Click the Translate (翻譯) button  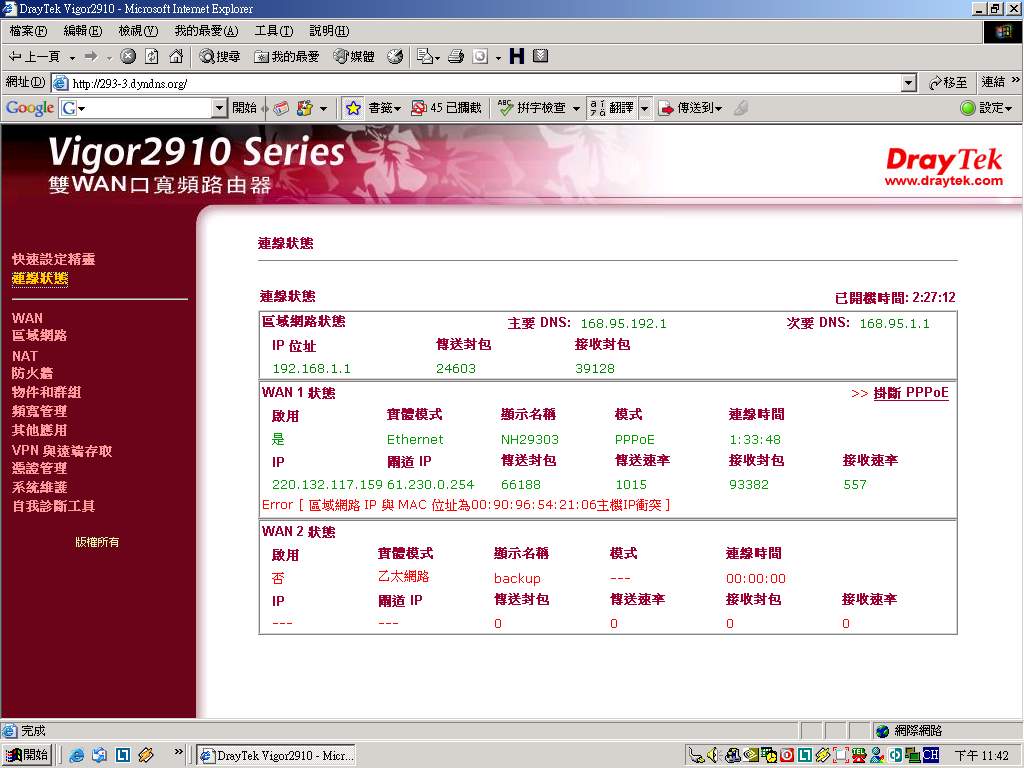tap(613, 108)
